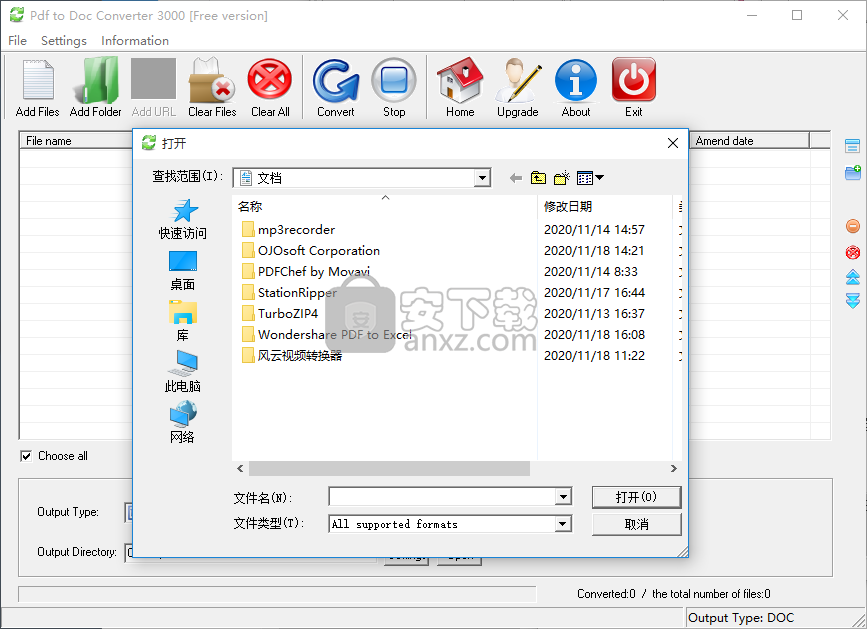This screenshot has width=867, height=629.
Task: Click the move-down arrows icon in the right sidebar
Action: [x=853, y=301]
